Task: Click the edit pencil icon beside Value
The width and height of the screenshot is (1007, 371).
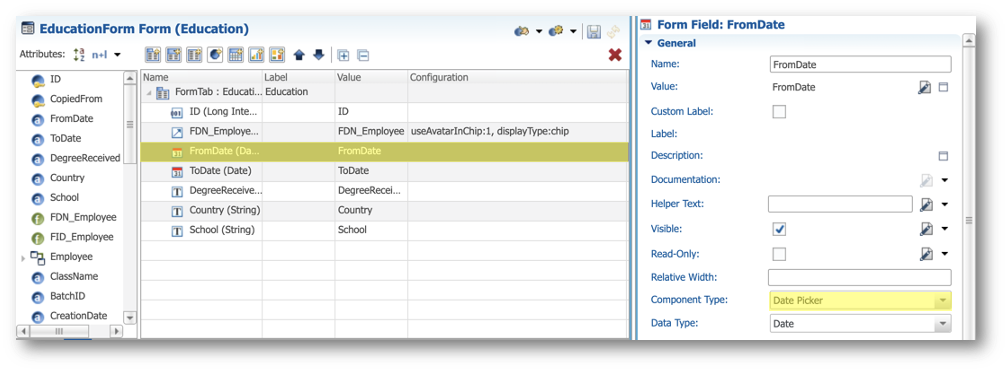Action: (924, 87)
